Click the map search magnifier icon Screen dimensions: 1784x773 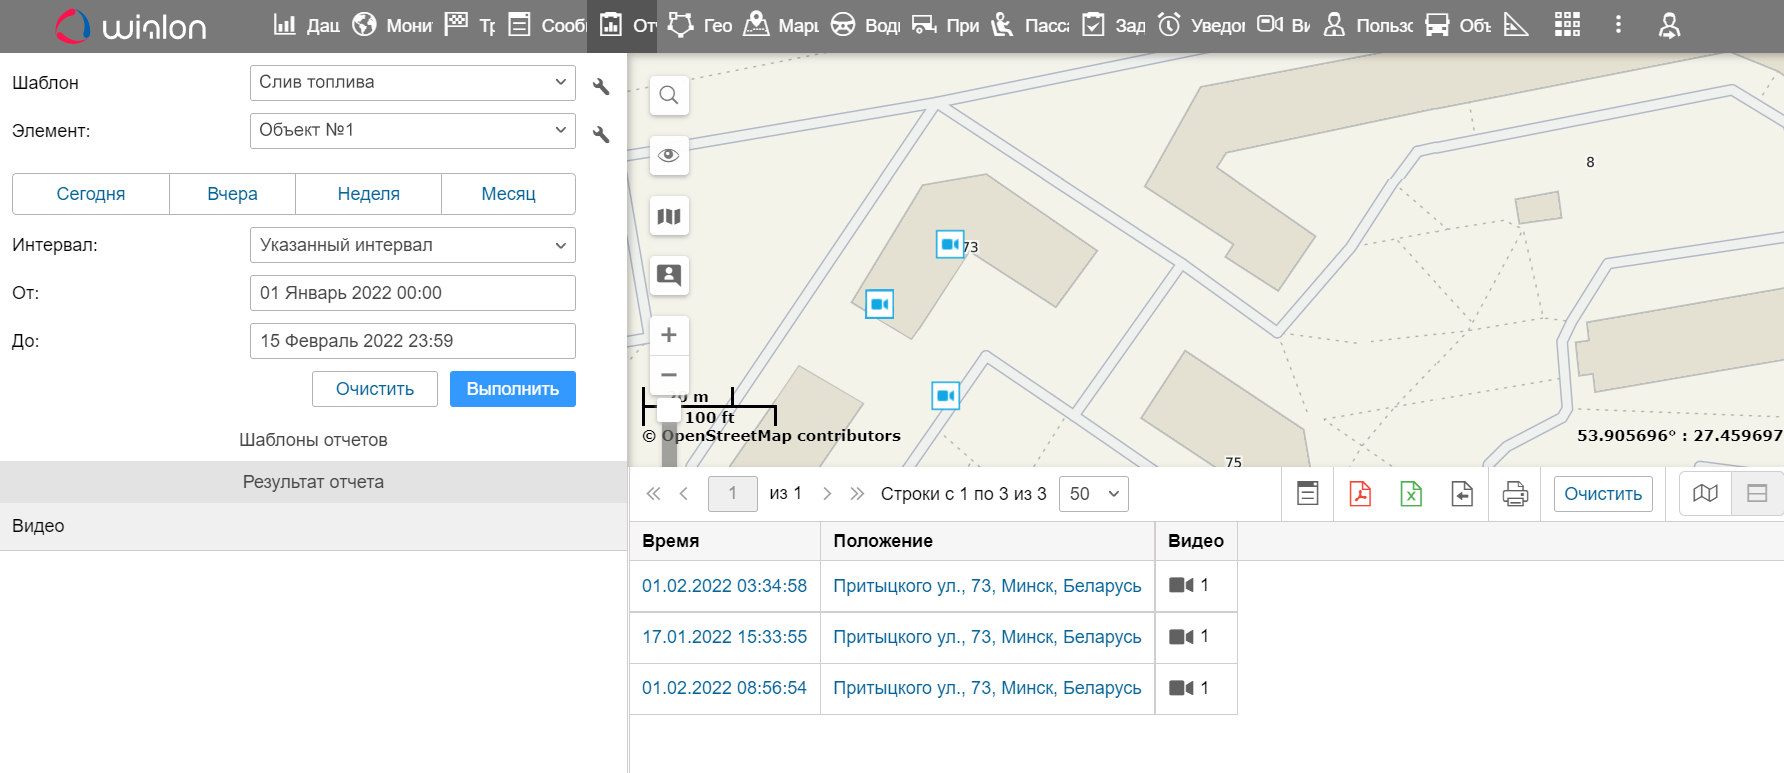point(669,95)
